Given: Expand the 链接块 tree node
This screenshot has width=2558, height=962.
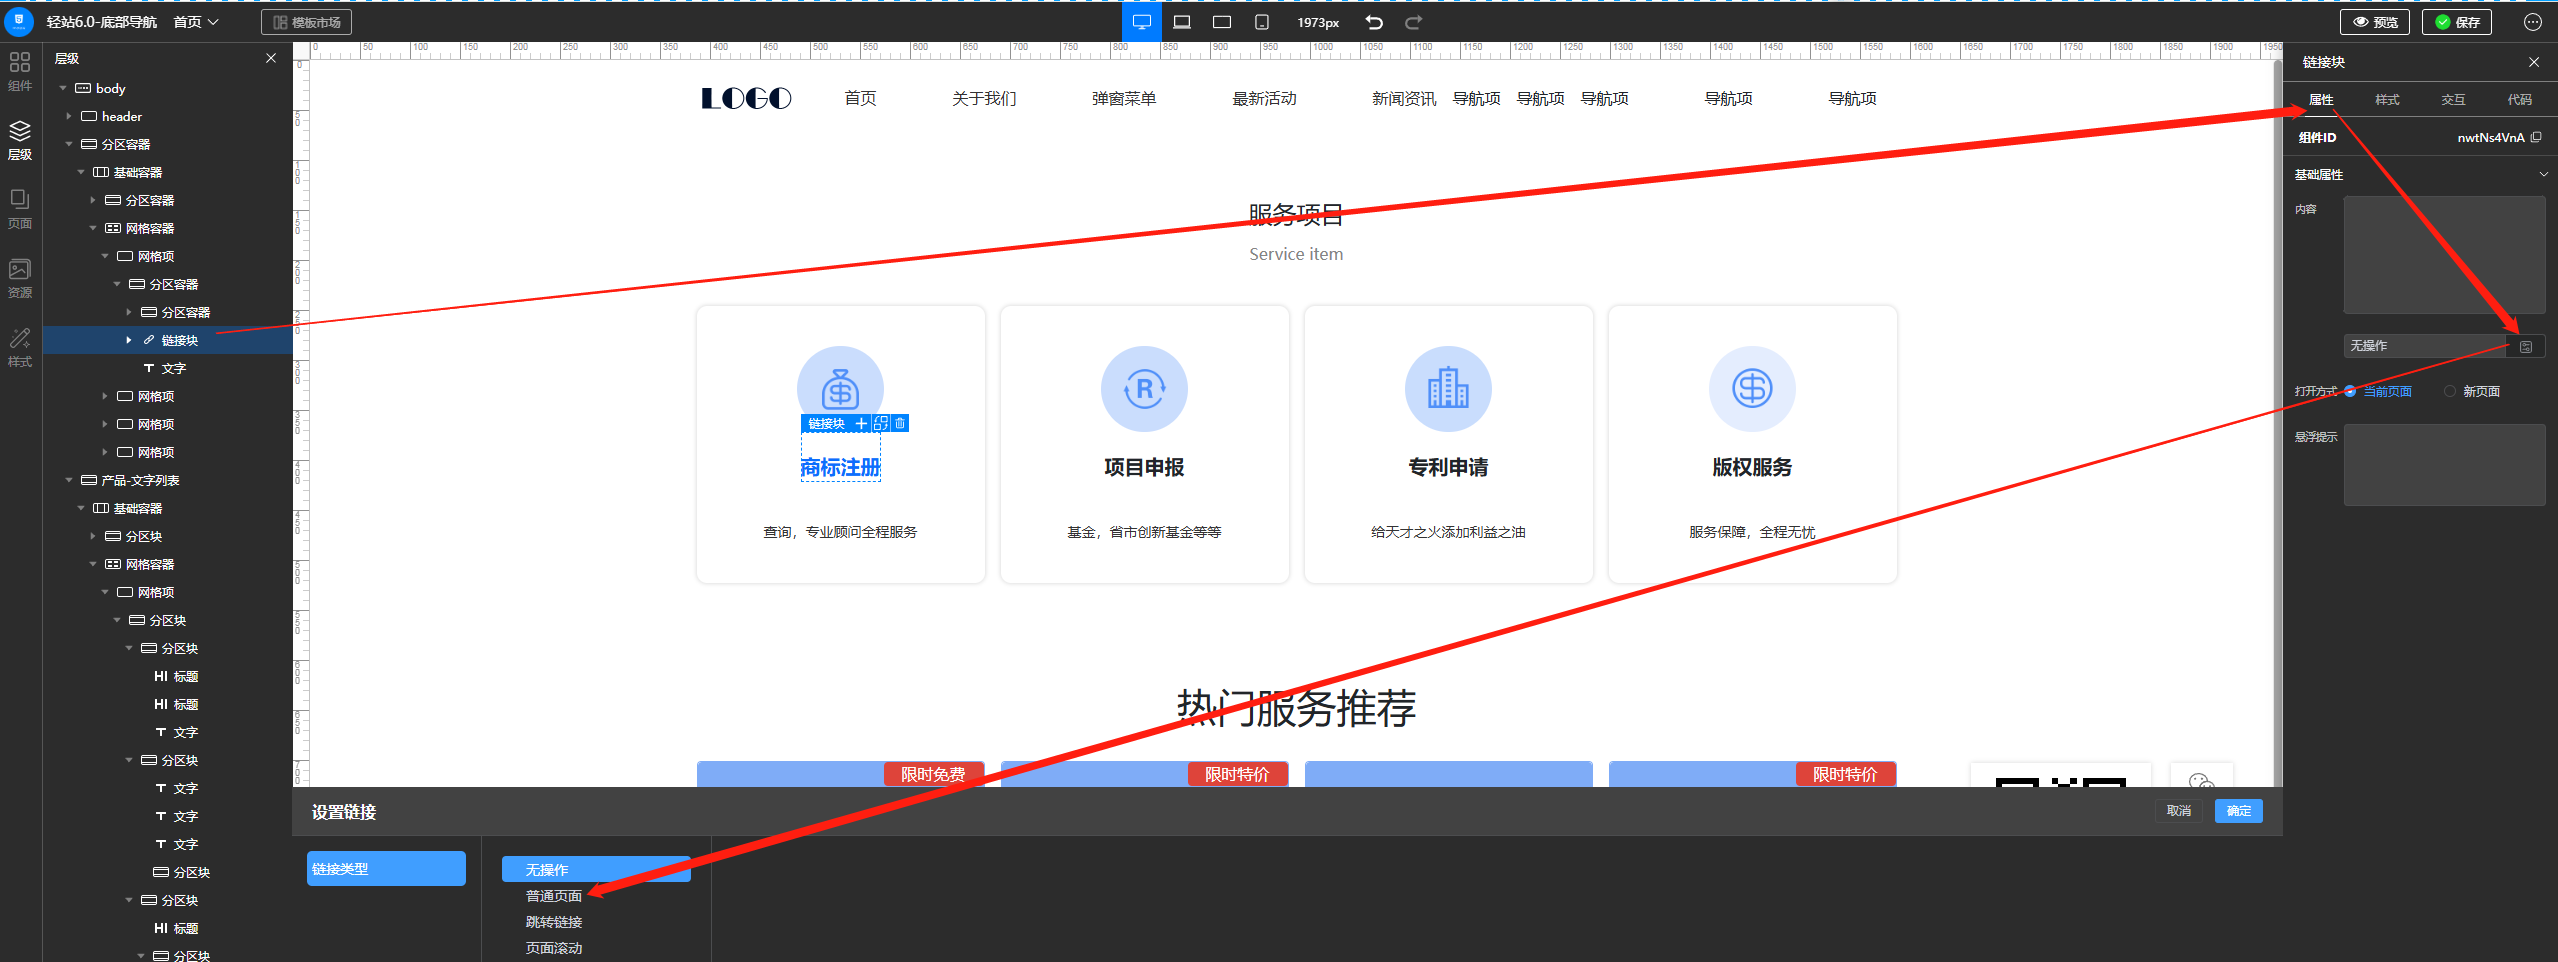Looking at the screenshot, I should [x=129, y=340].
